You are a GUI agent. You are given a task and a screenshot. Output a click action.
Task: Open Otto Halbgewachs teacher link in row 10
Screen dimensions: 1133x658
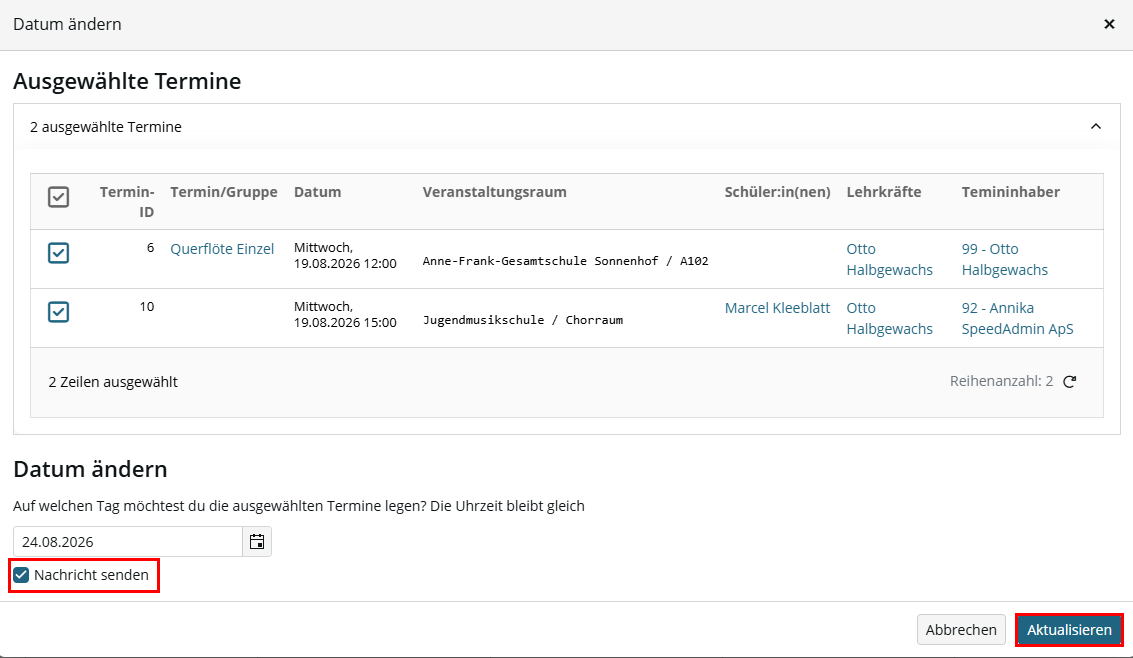tap(889, 319)
